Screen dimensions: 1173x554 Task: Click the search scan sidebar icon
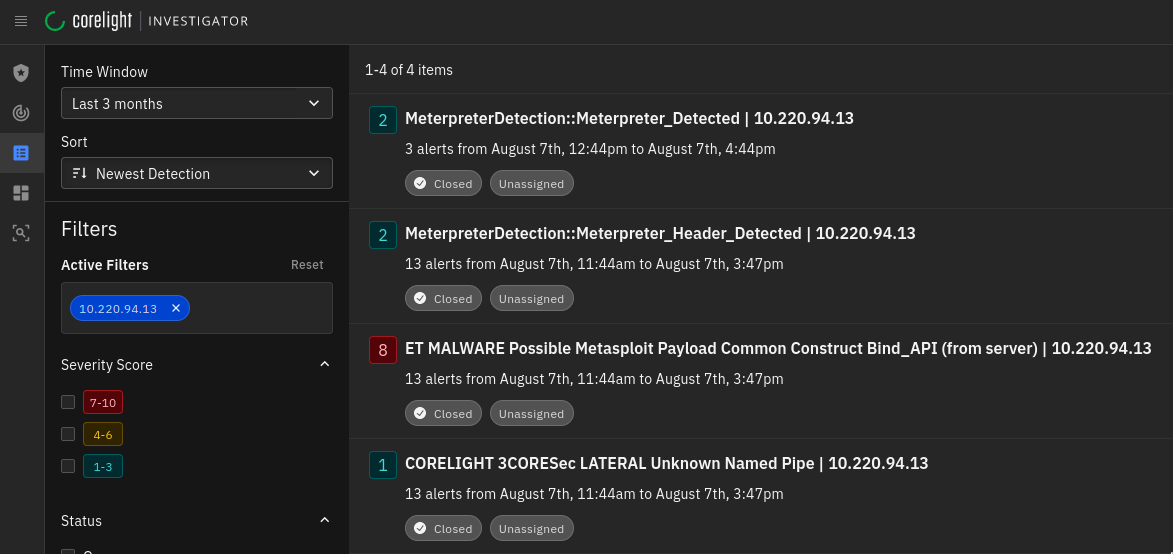pyautogui.click(x=21, y=233)
